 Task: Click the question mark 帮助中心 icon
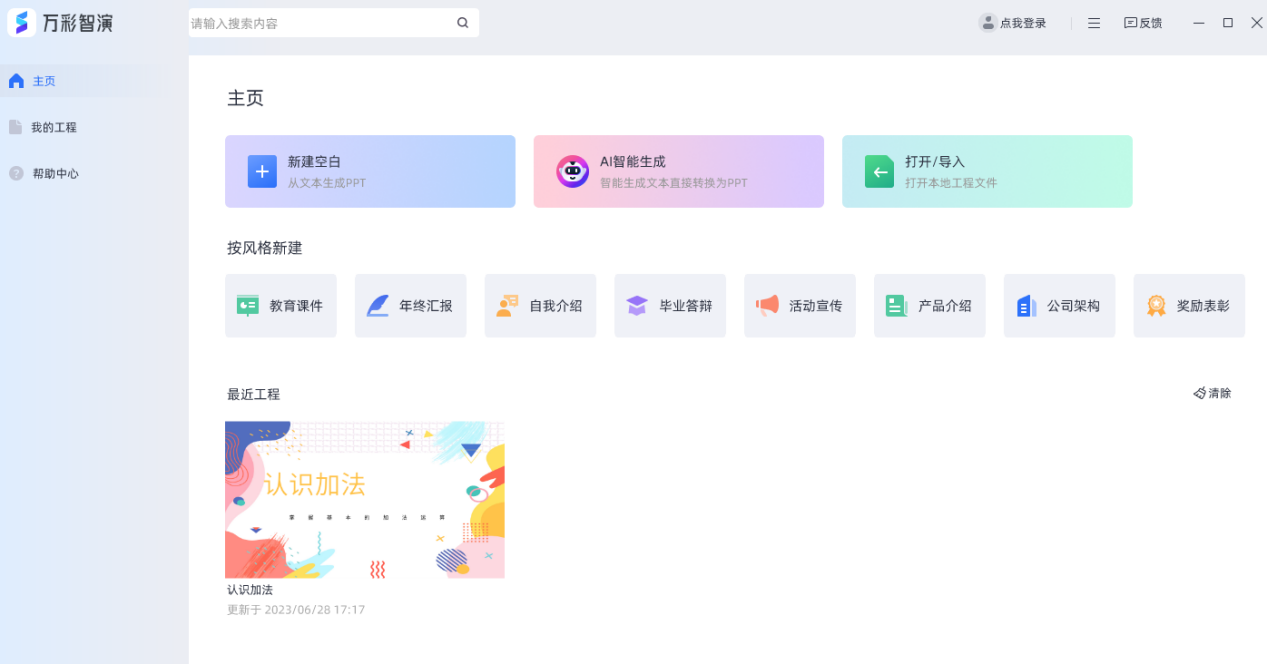(16, 173)
